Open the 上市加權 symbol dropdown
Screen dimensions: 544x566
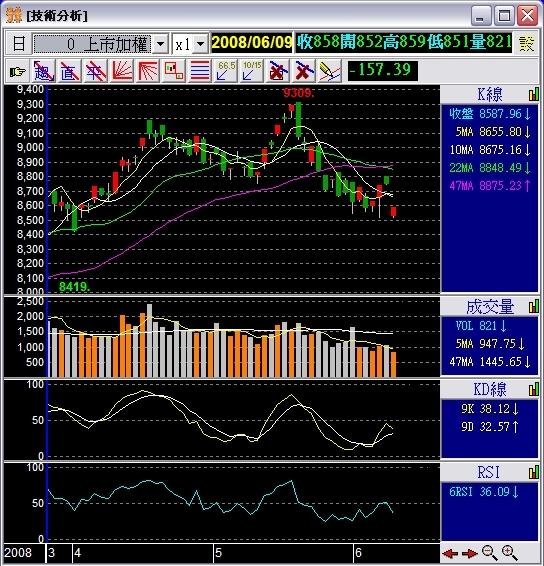pyautogui.click(x=161, y=44)
